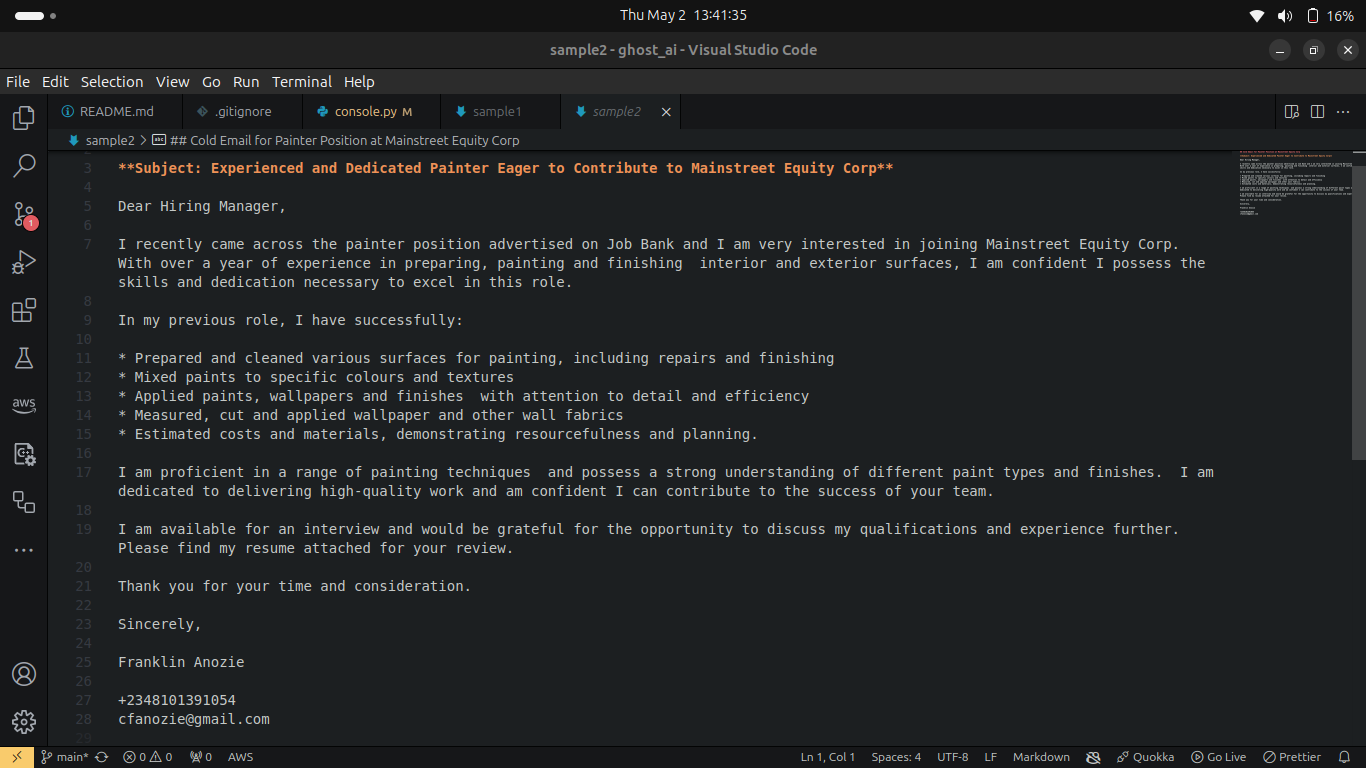Click the remote window indicator in status bar
The image size is (1366, 768).
[x=17, y=757]
